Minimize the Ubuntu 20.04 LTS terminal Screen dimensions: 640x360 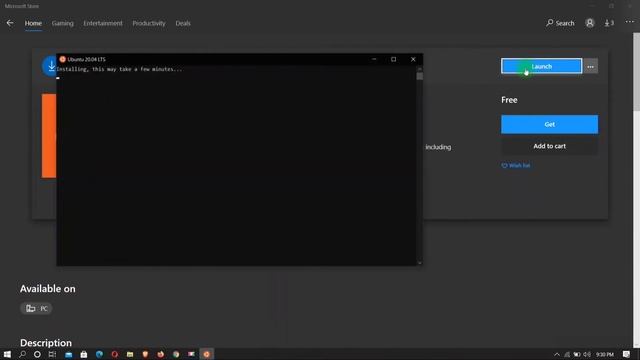point(374,59)
